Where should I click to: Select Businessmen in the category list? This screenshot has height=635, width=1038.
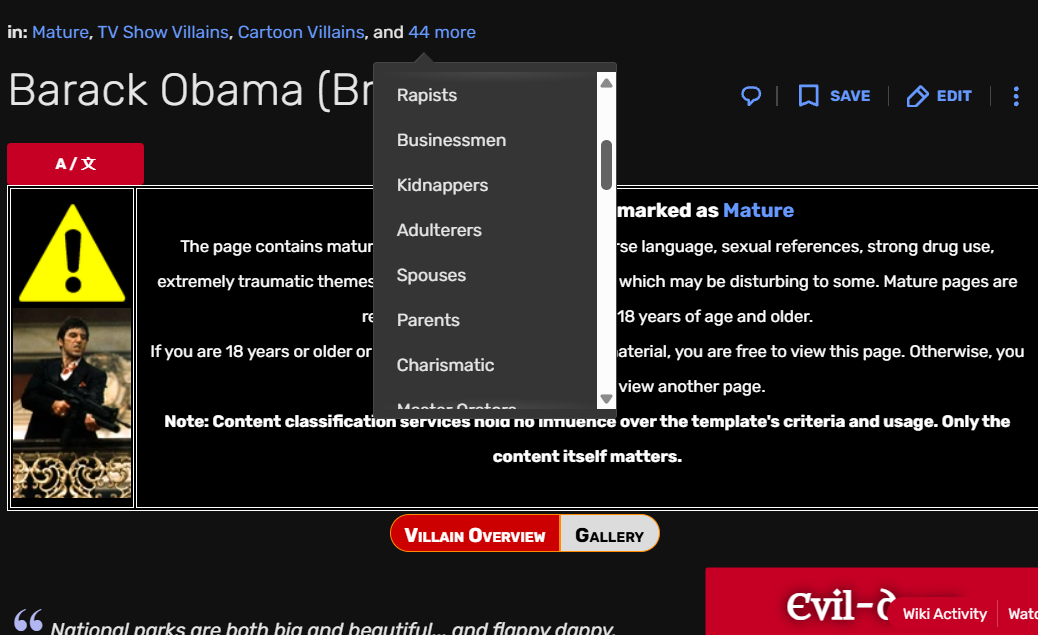[451, 140]
